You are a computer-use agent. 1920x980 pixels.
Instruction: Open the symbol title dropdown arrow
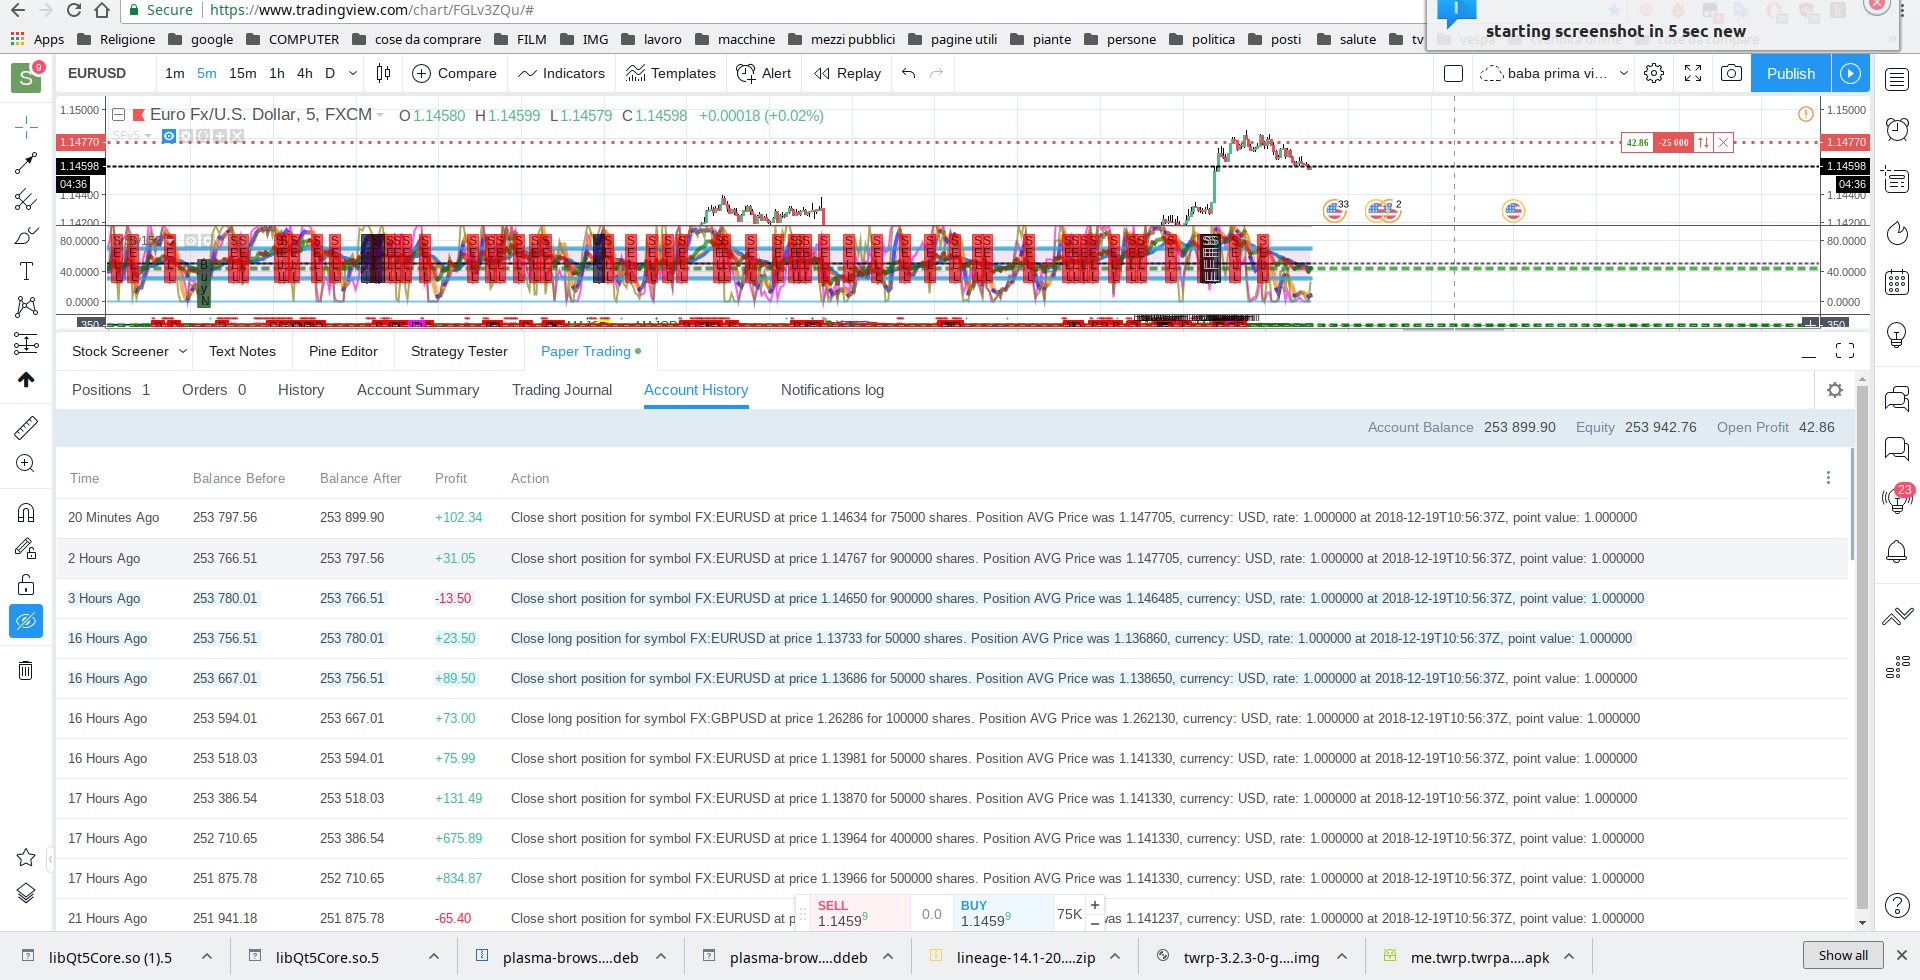[x=380, y=115]
